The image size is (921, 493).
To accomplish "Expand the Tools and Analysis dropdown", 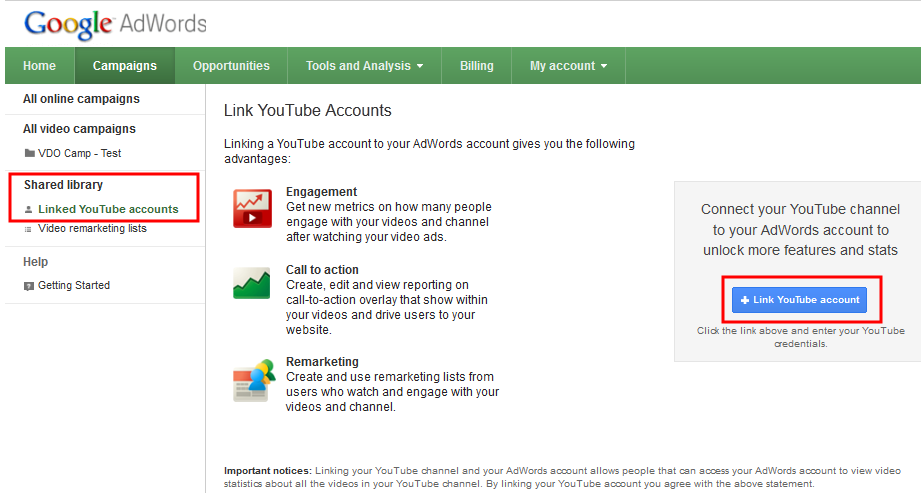I will click(x=364, y=66).
